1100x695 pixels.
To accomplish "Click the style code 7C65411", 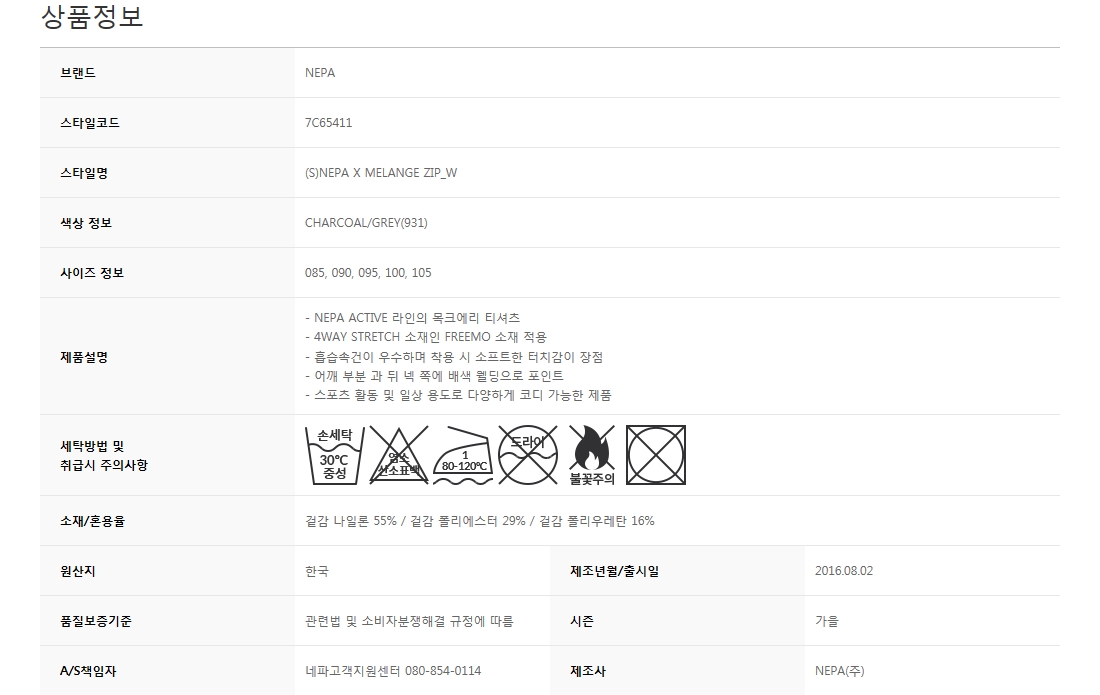I will (328, 123).
